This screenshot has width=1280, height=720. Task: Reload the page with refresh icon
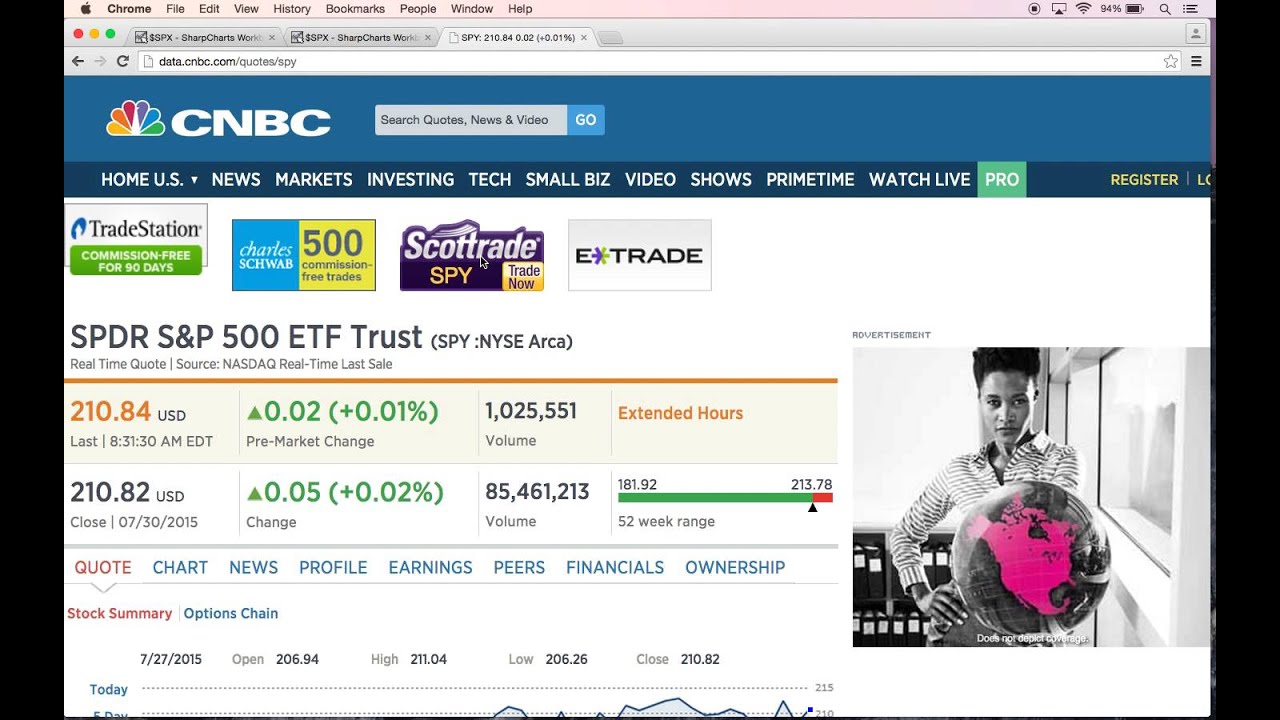coord(123,61)
